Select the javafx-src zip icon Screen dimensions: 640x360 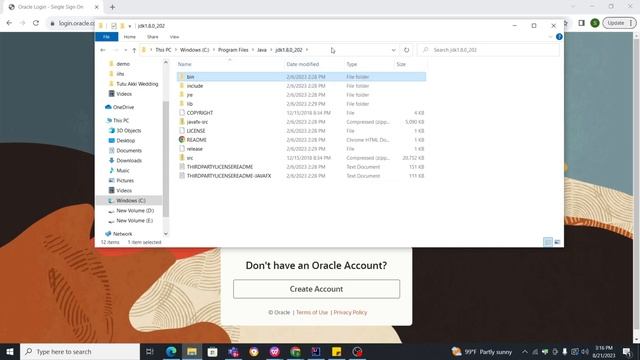pos(182,122)
